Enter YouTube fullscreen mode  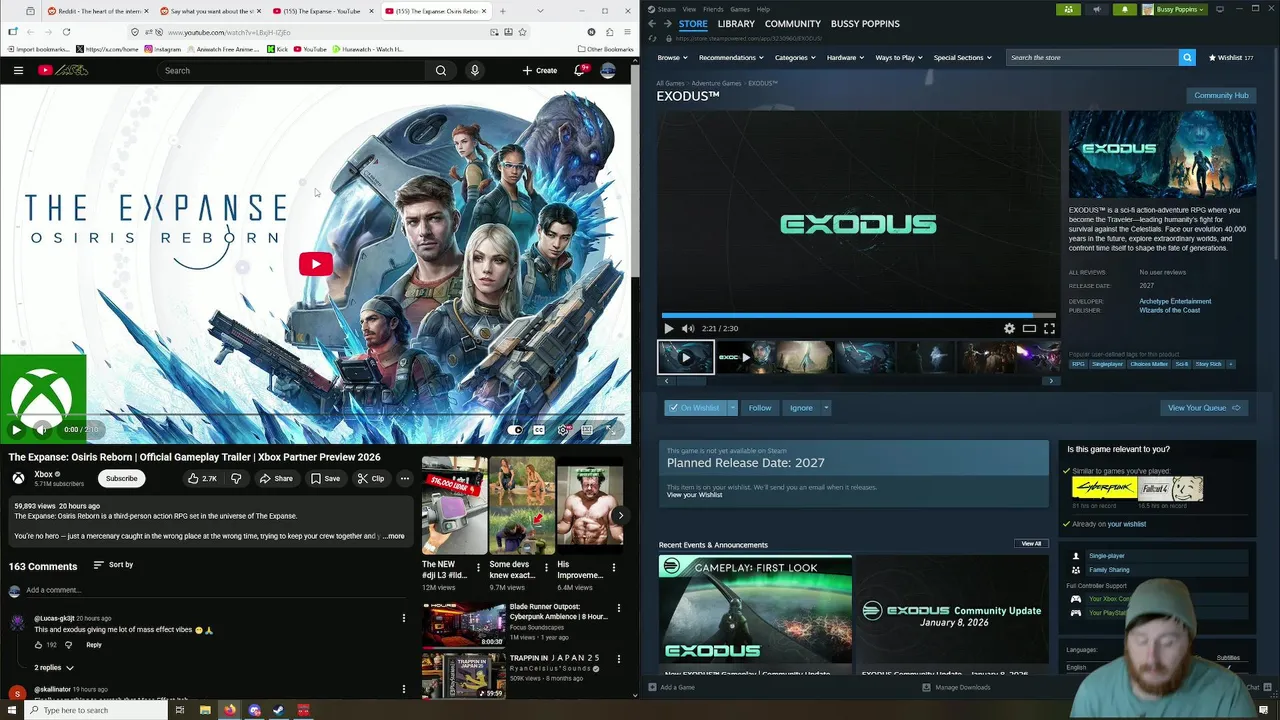(x=611, y=430)
